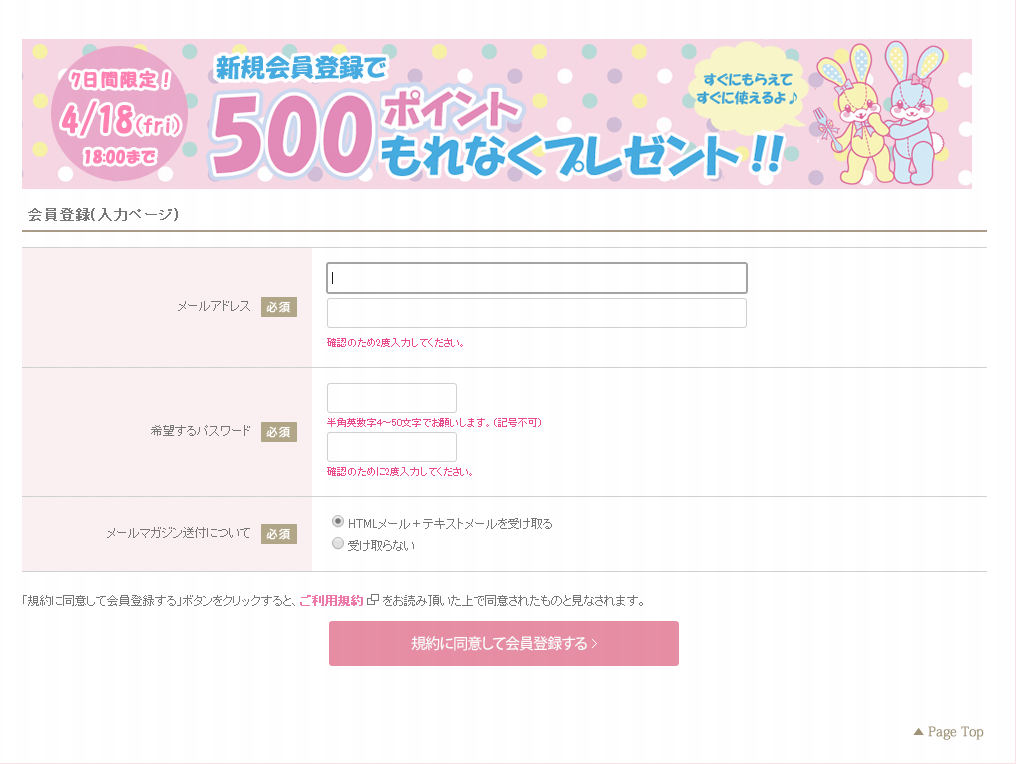Click the 会員登録(入力ページ) heading

[x=103, y=214]
